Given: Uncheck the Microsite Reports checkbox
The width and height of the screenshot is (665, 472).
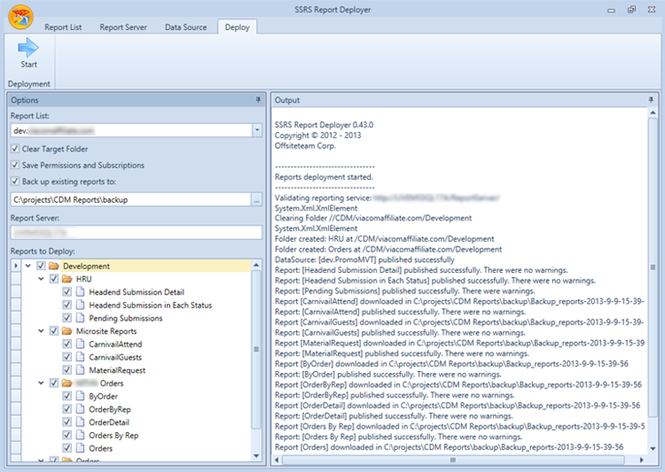Looking at the screenshot, I should (54, 331).
